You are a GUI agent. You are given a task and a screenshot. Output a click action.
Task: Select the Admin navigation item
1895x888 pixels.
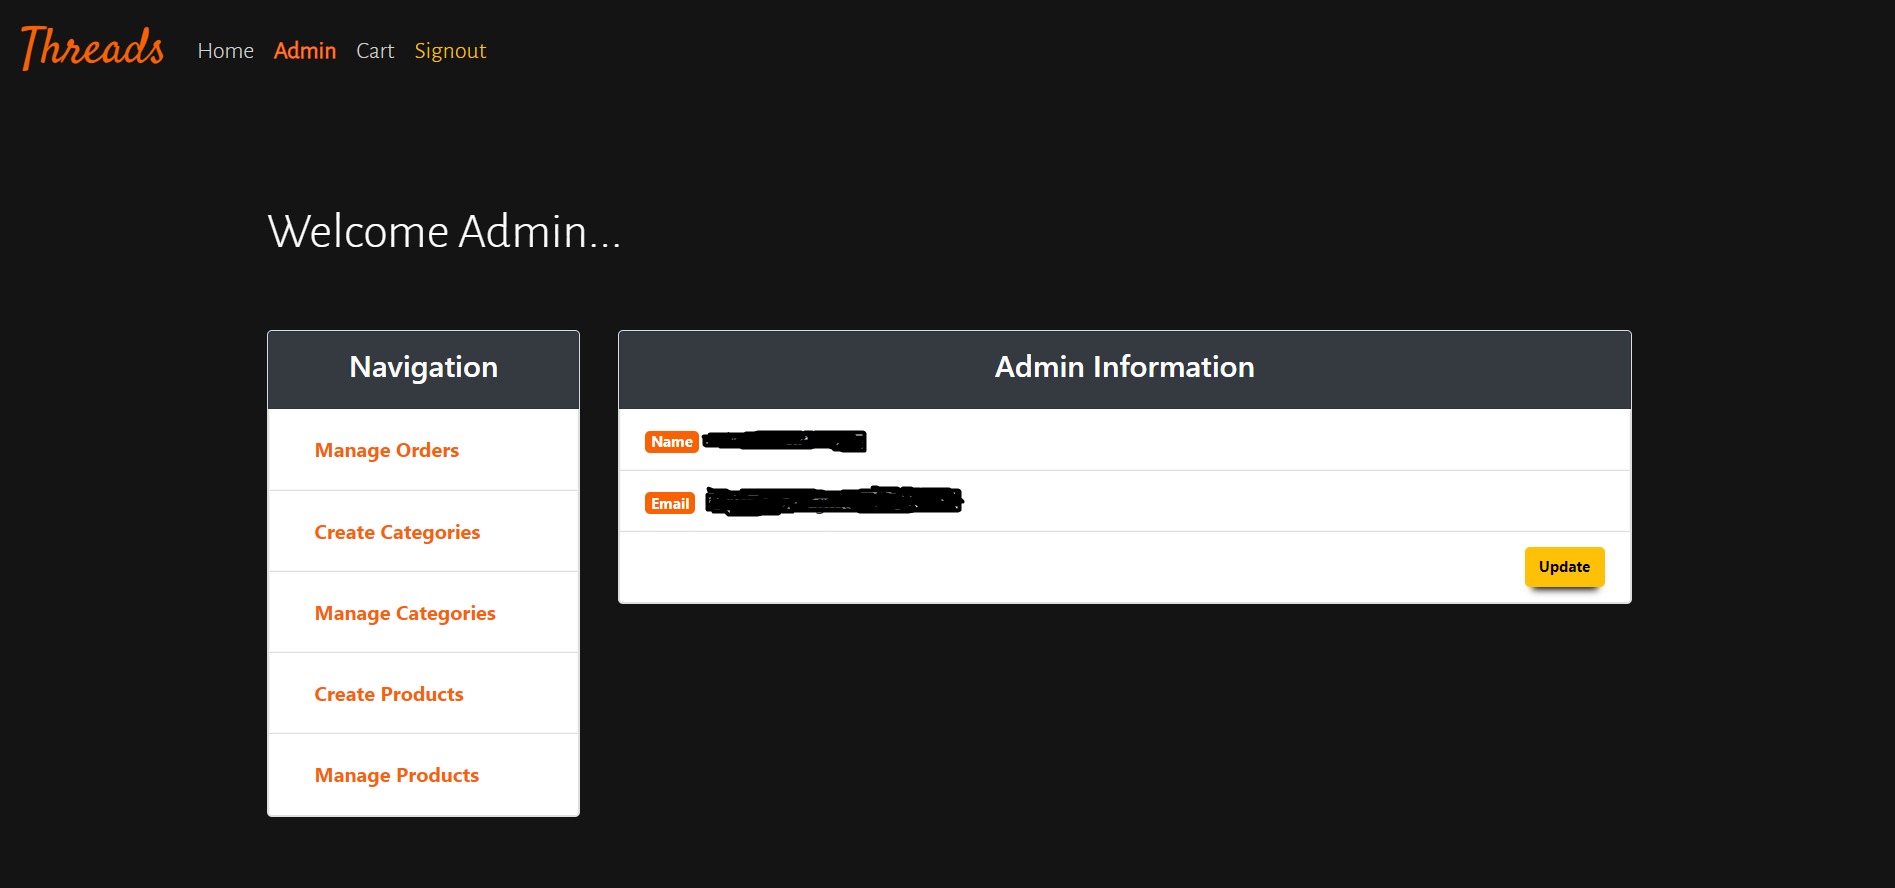[x=304, y=50]
